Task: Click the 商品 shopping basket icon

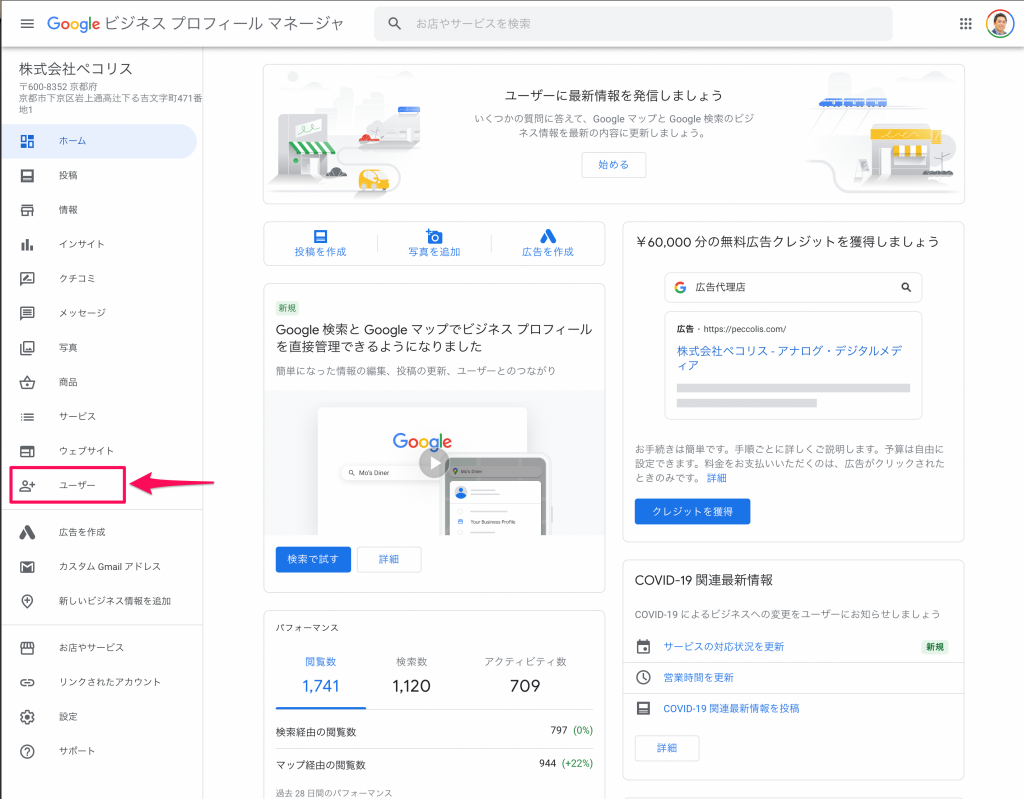Action: point(27,382)
